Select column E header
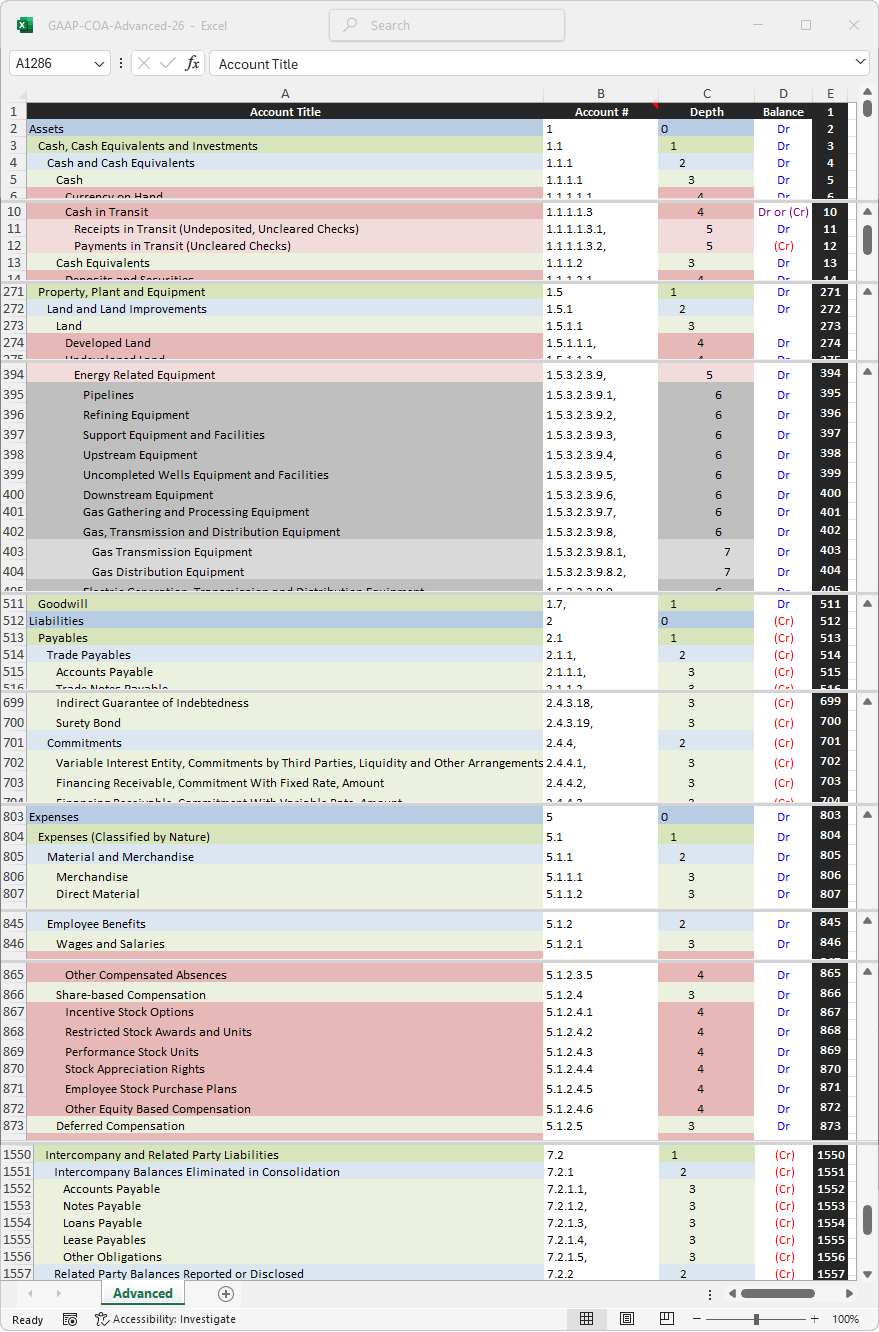 click(830, 94)
